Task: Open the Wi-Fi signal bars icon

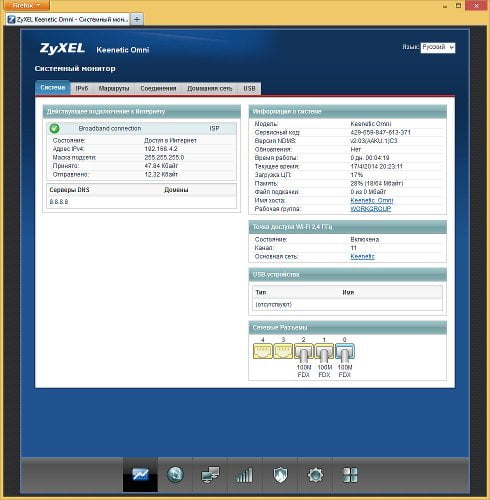Action: [245, 474]
